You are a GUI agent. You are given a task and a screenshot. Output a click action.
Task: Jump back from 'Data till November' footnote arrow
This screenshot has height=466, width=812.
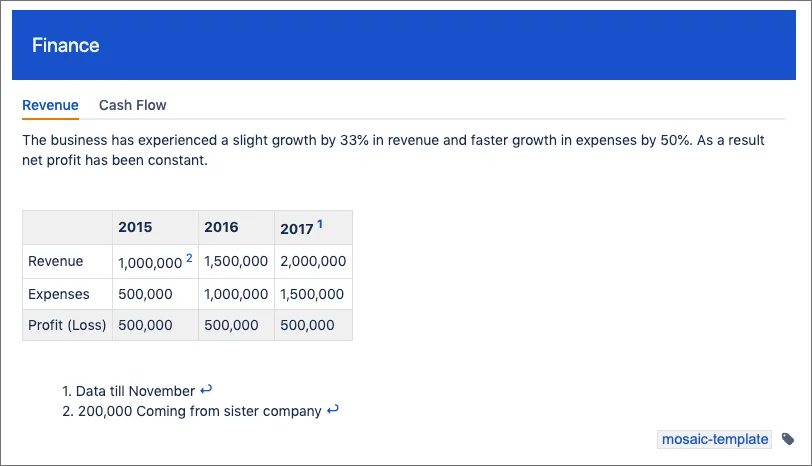point(206,390)
